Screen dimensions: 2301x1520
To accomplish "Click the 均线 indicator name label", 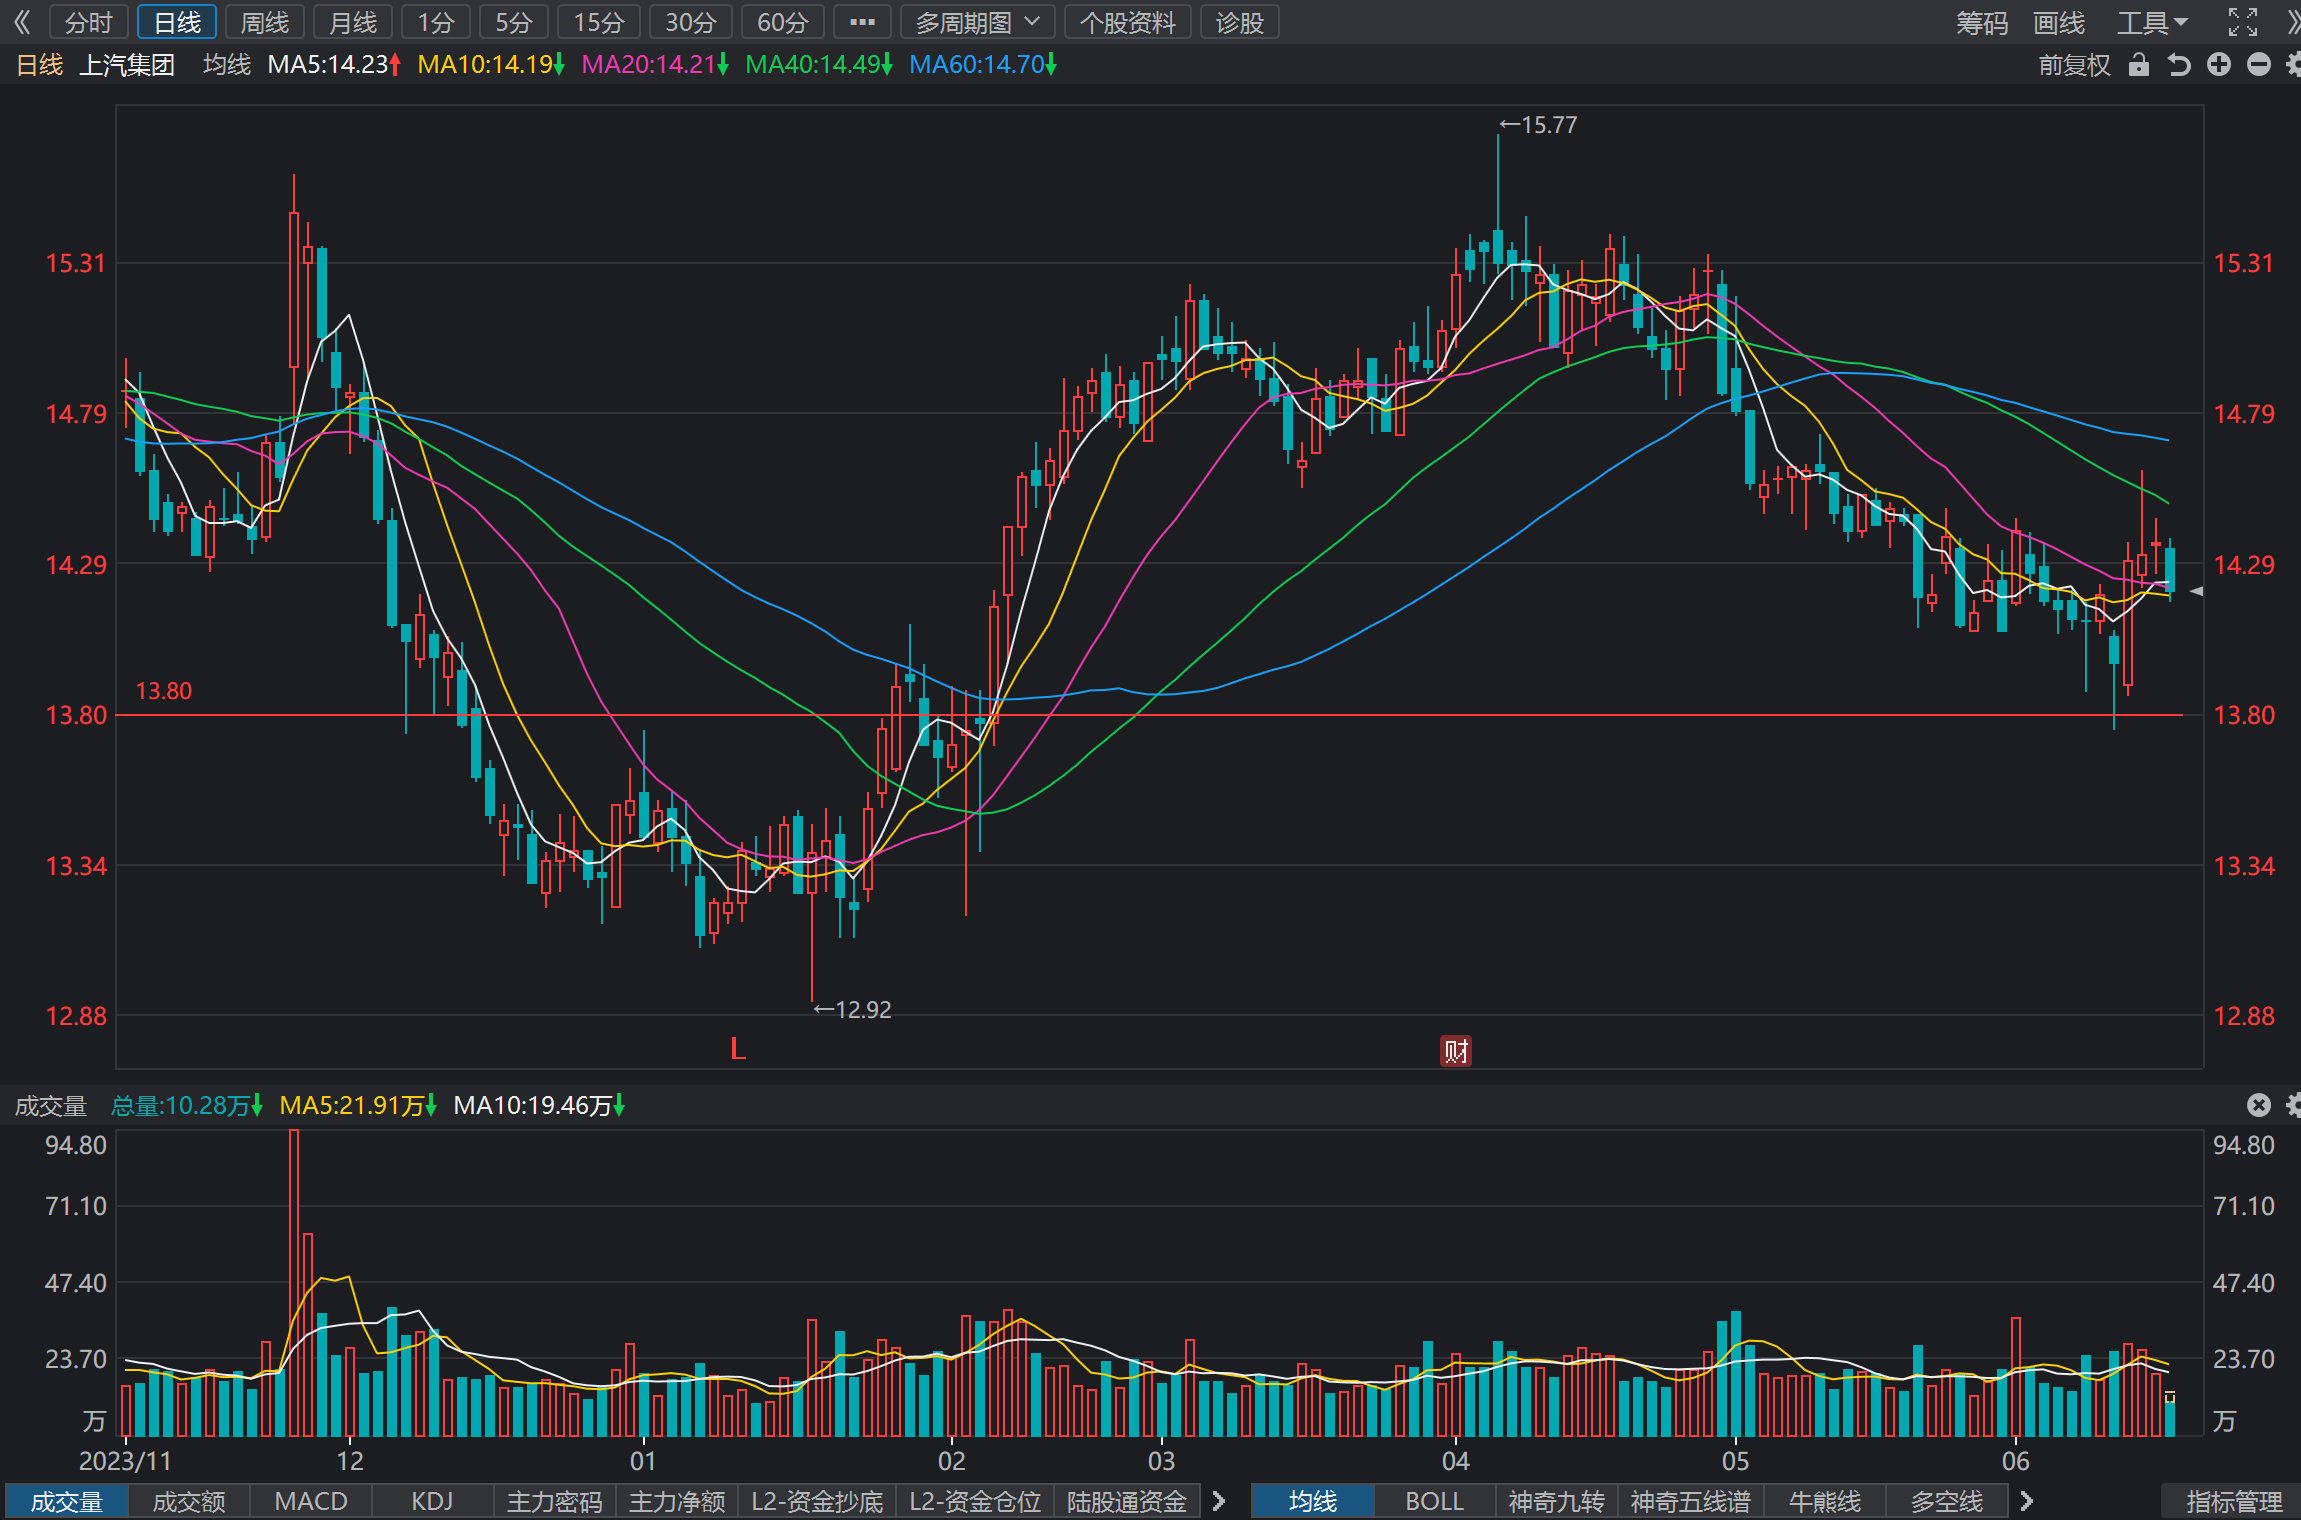I will click(227, 65).
